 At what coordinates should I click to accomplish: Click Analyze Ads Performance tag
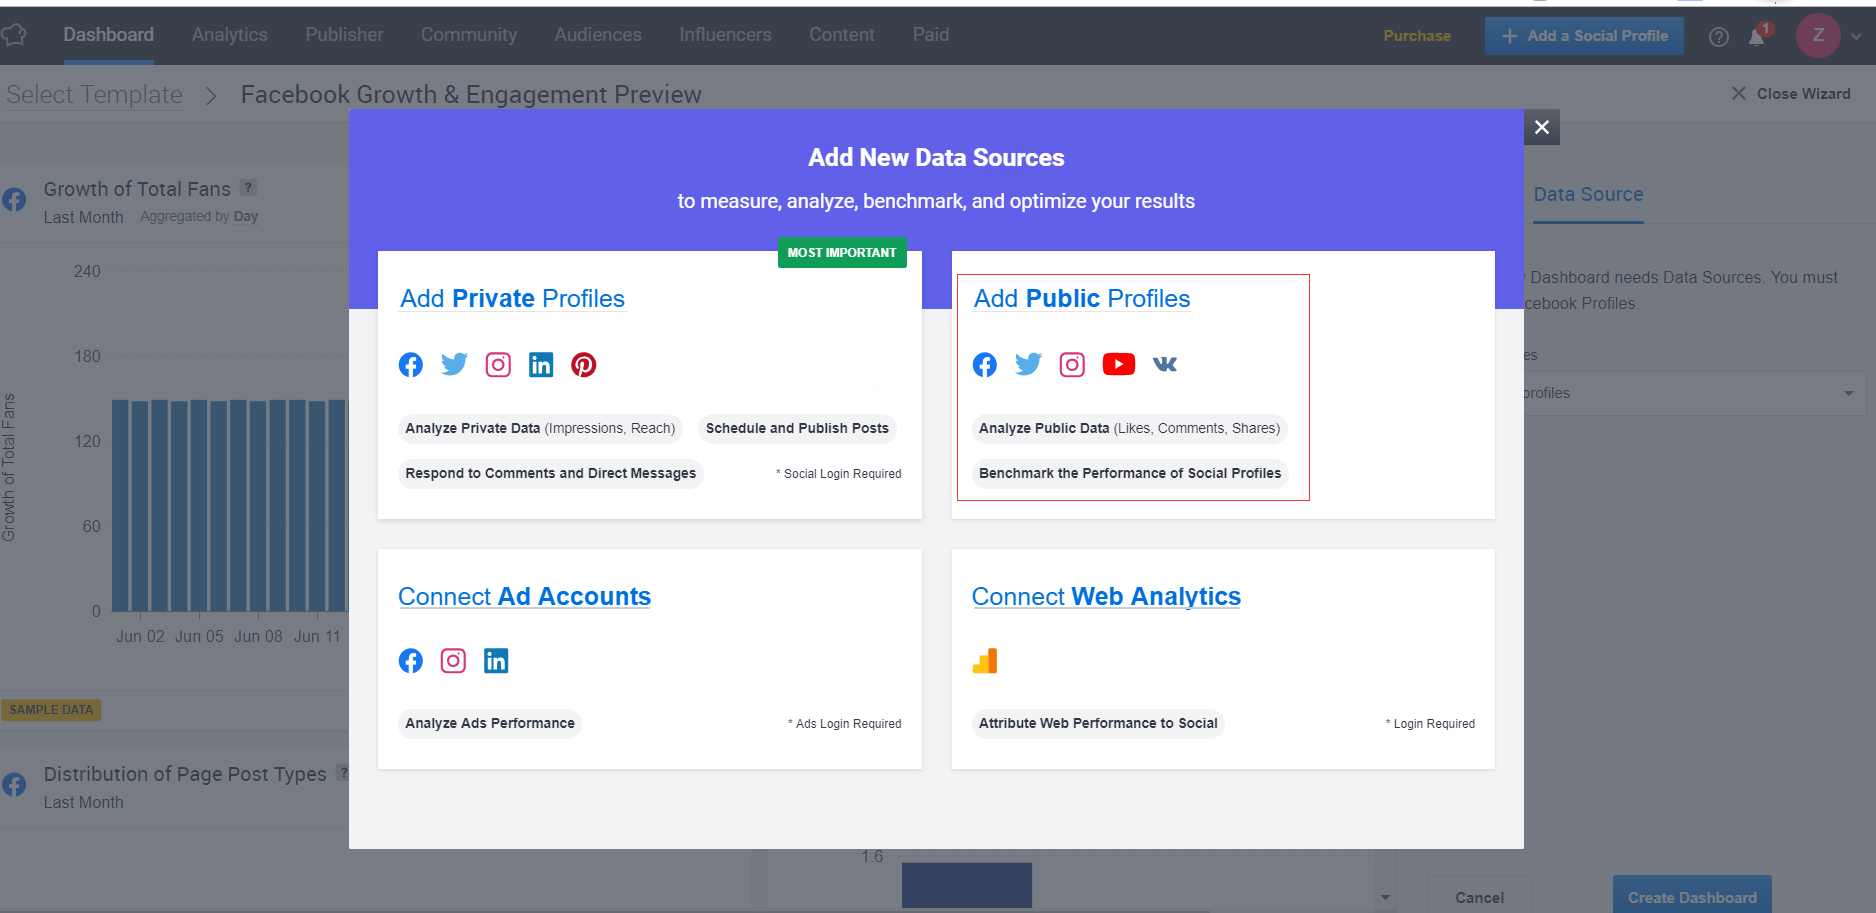tap(490, 724)
